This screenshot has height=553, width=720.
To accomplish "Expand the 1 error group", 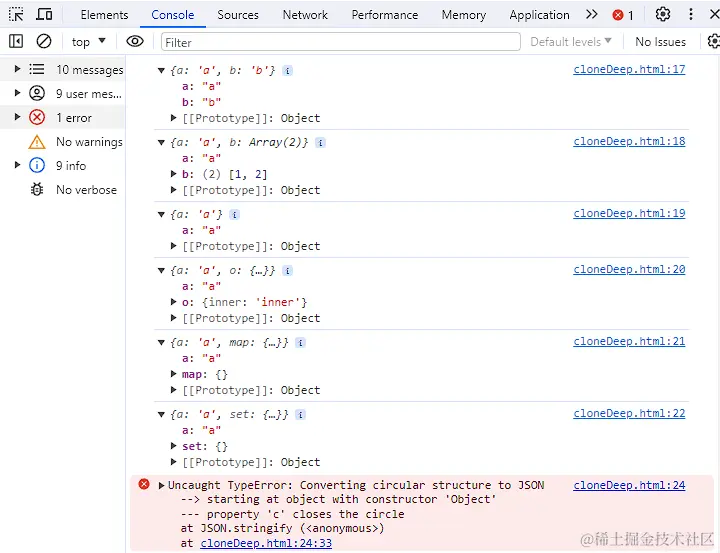I will pyautogui.click(x=17, y=117).
